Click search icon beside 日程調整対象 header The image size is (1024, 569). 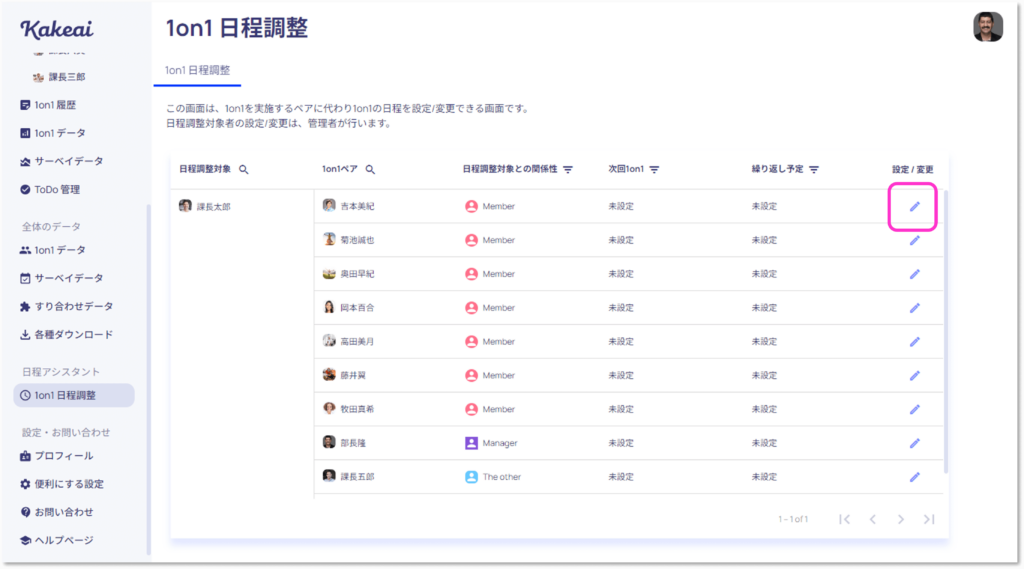click(x=244, y=170)
